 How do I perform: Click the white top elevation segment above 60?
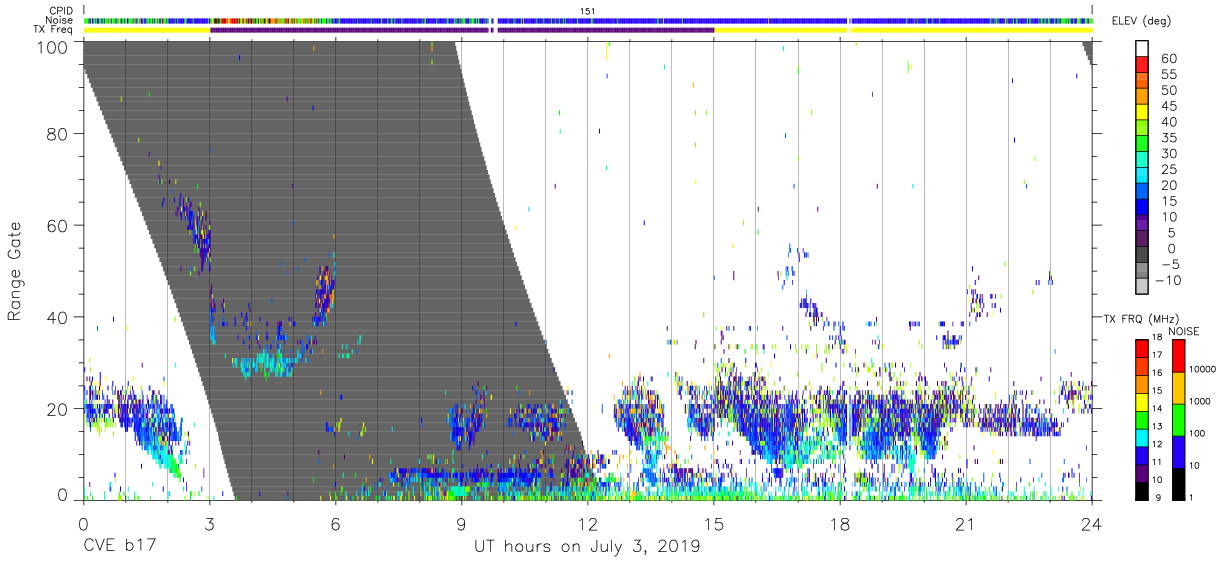click(x=1141, y=49)
